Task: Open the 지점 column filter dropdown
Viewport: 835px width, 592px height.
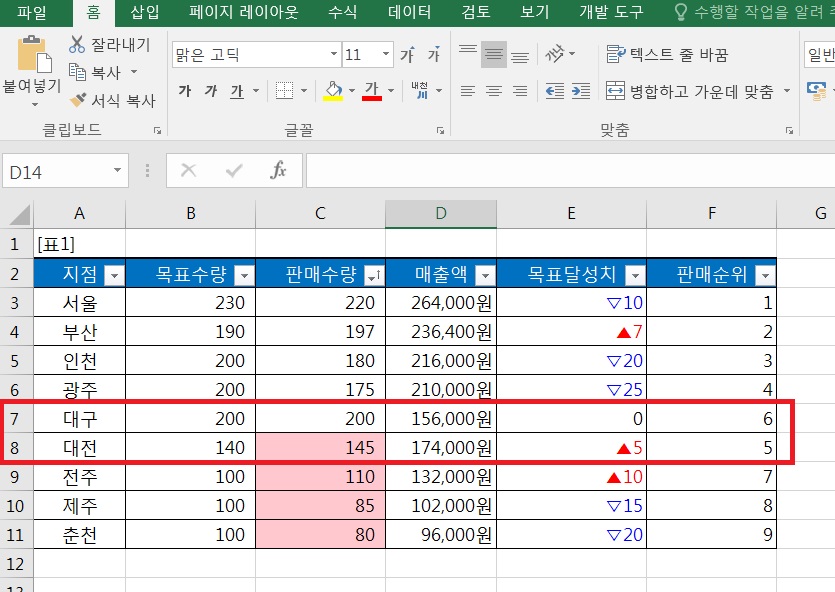Action: coord(113,276)
